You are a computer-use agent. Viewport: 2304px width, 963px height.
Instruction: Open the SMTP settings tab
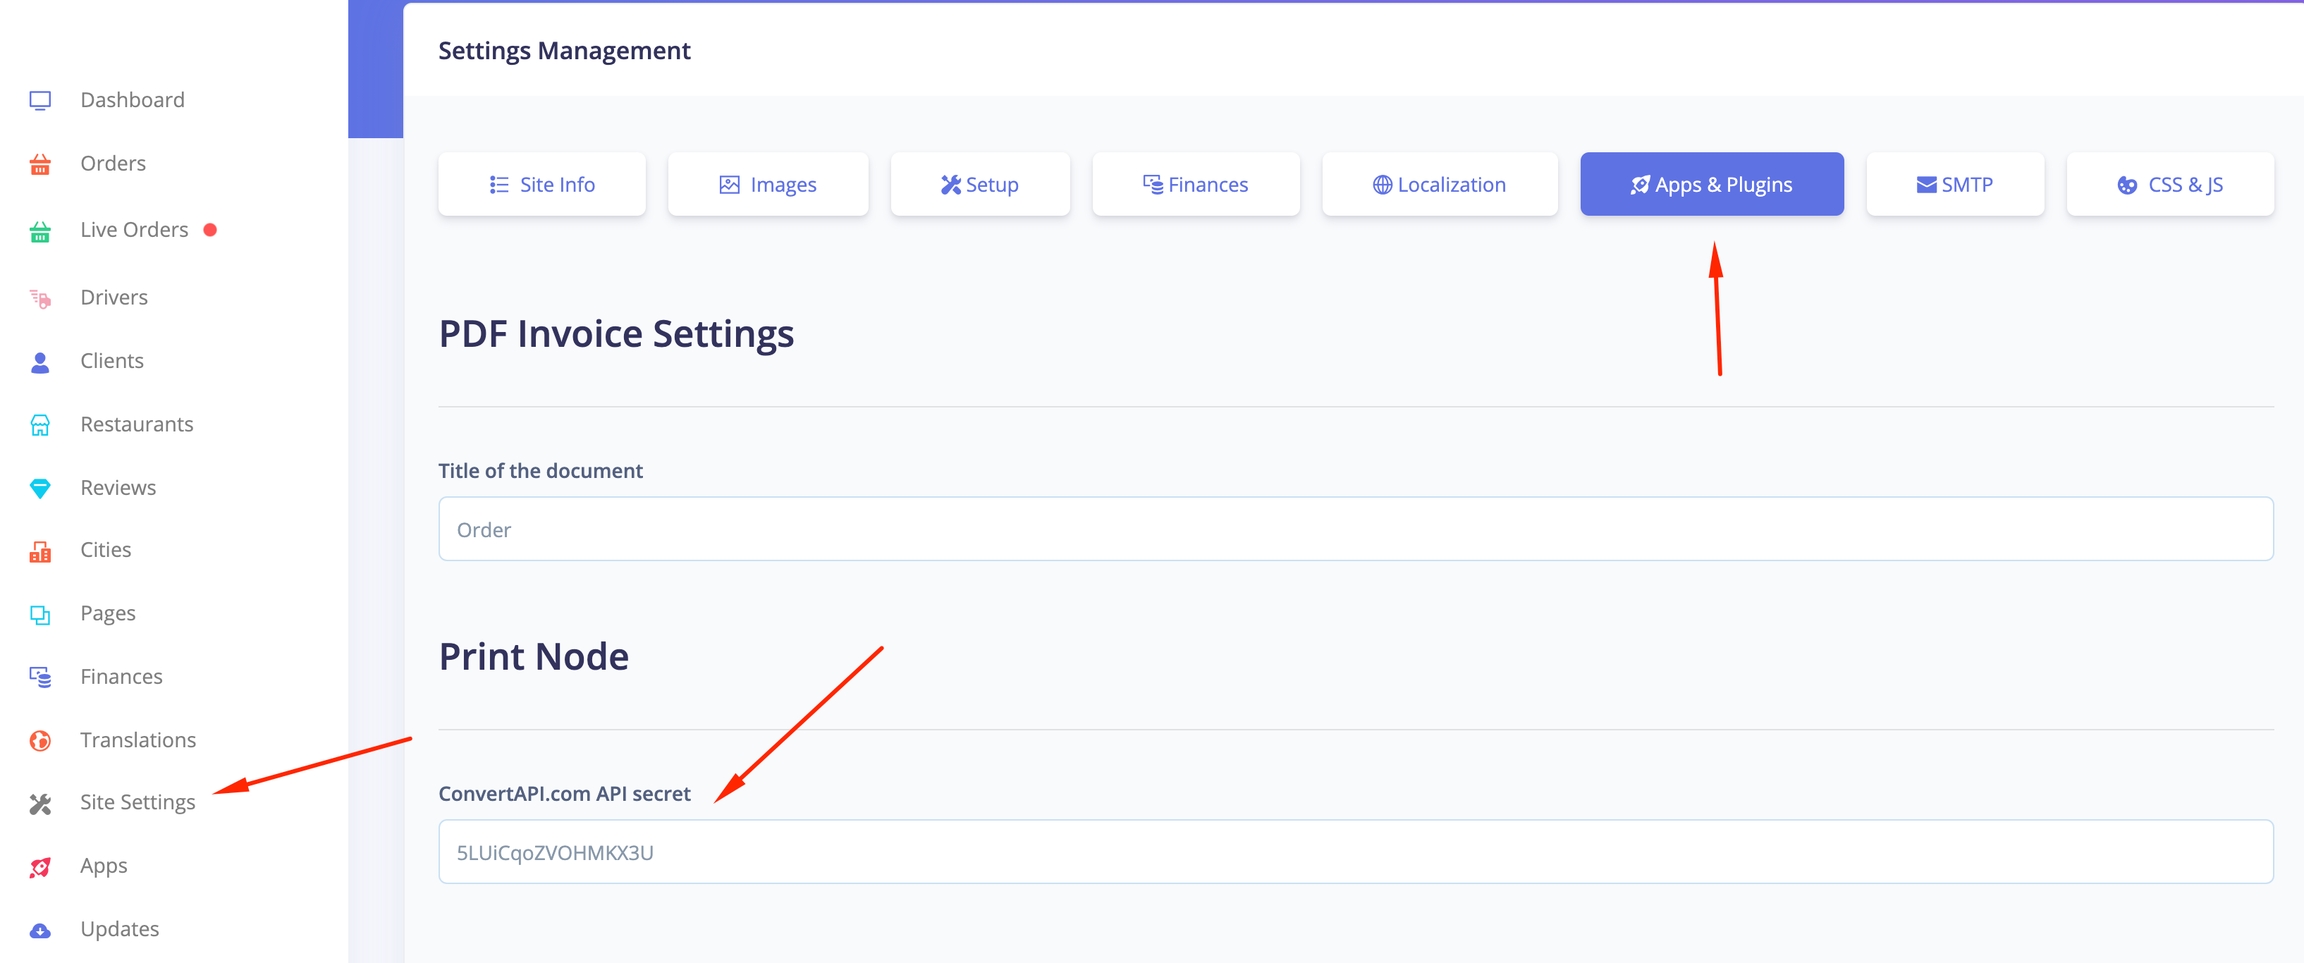coord(1954,184)
